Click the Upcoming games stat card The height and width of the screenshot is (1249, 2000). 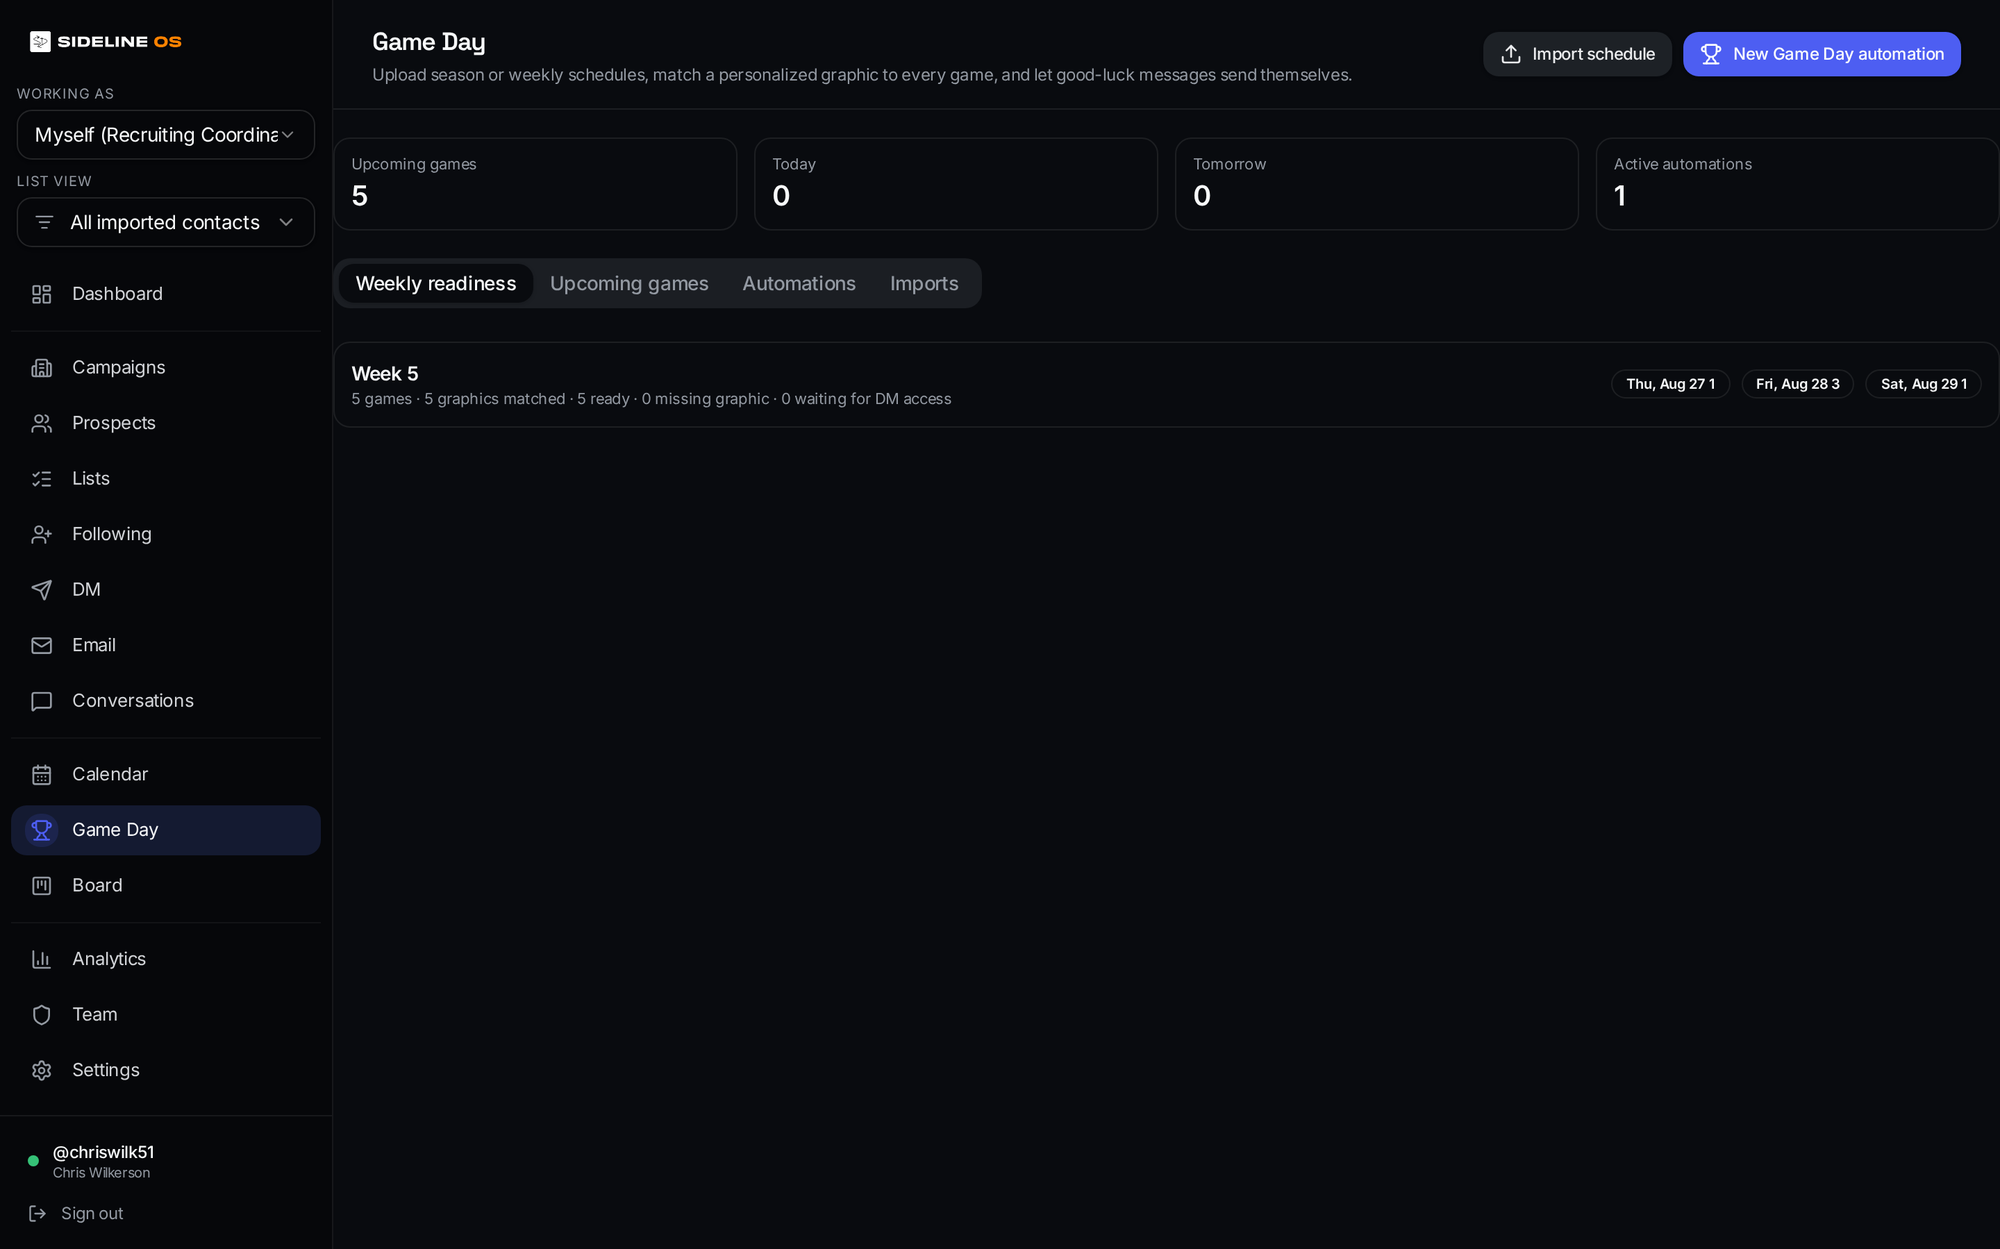point(535,184)
